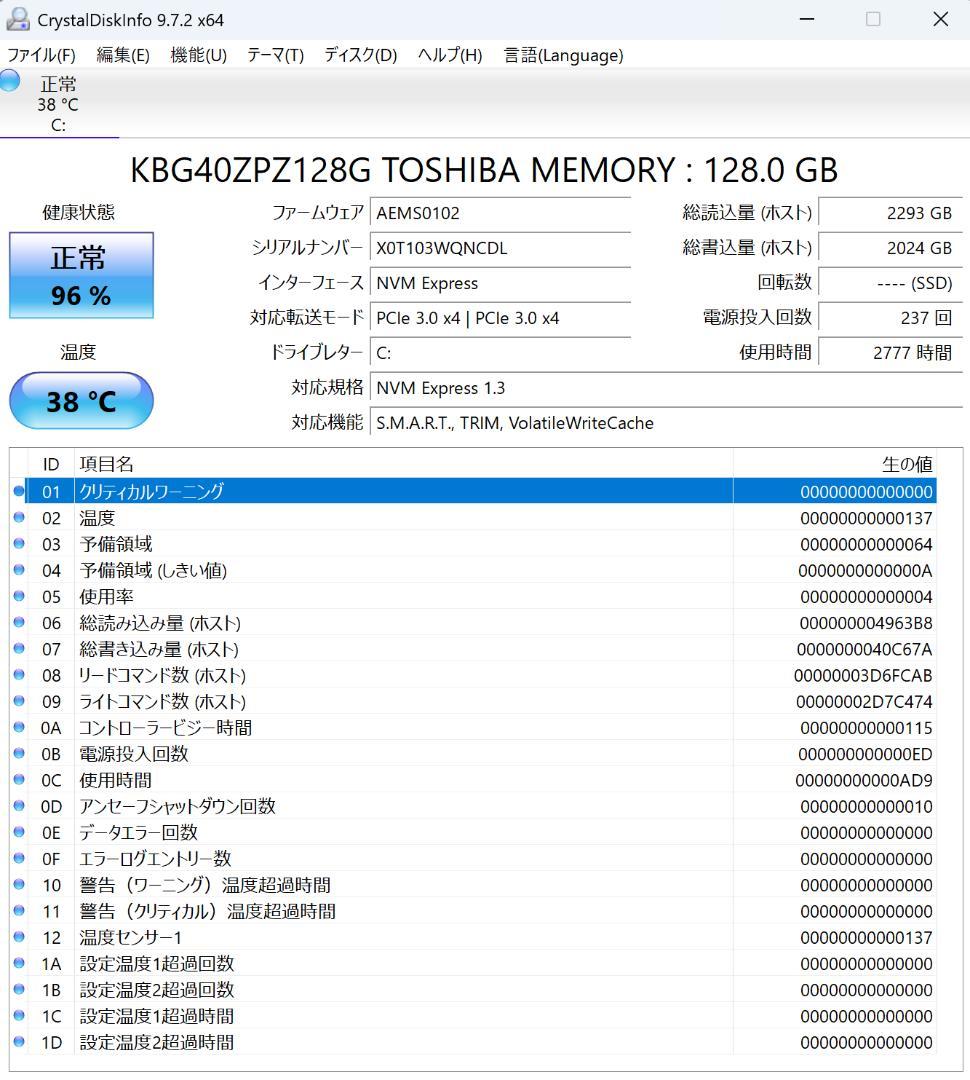Click the blue indicator for 予備領域 row

click(18, 544)
